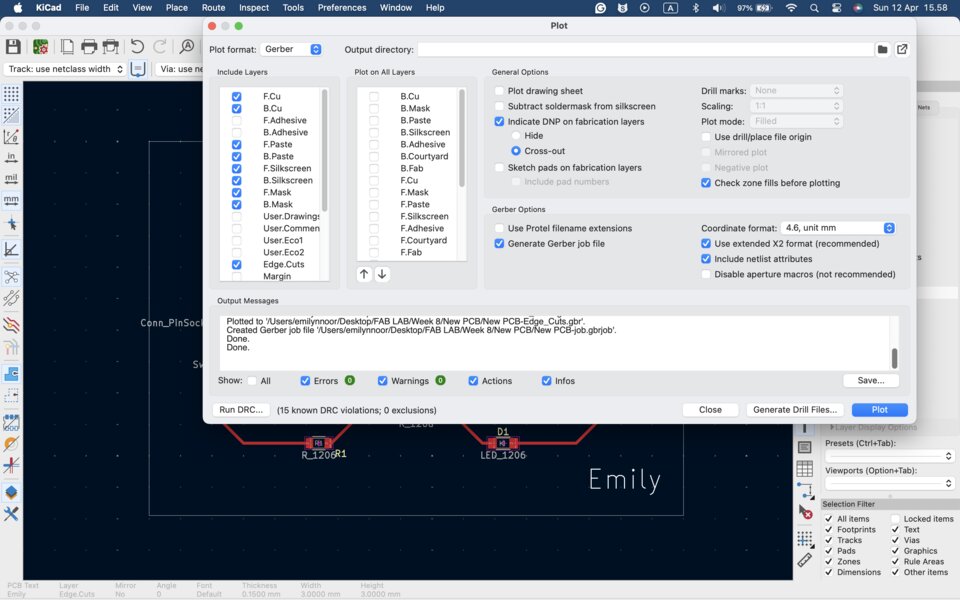The height and width of the screenshot is (600, 960).
Task: Select inches unit icon
Action: point(11,157)
